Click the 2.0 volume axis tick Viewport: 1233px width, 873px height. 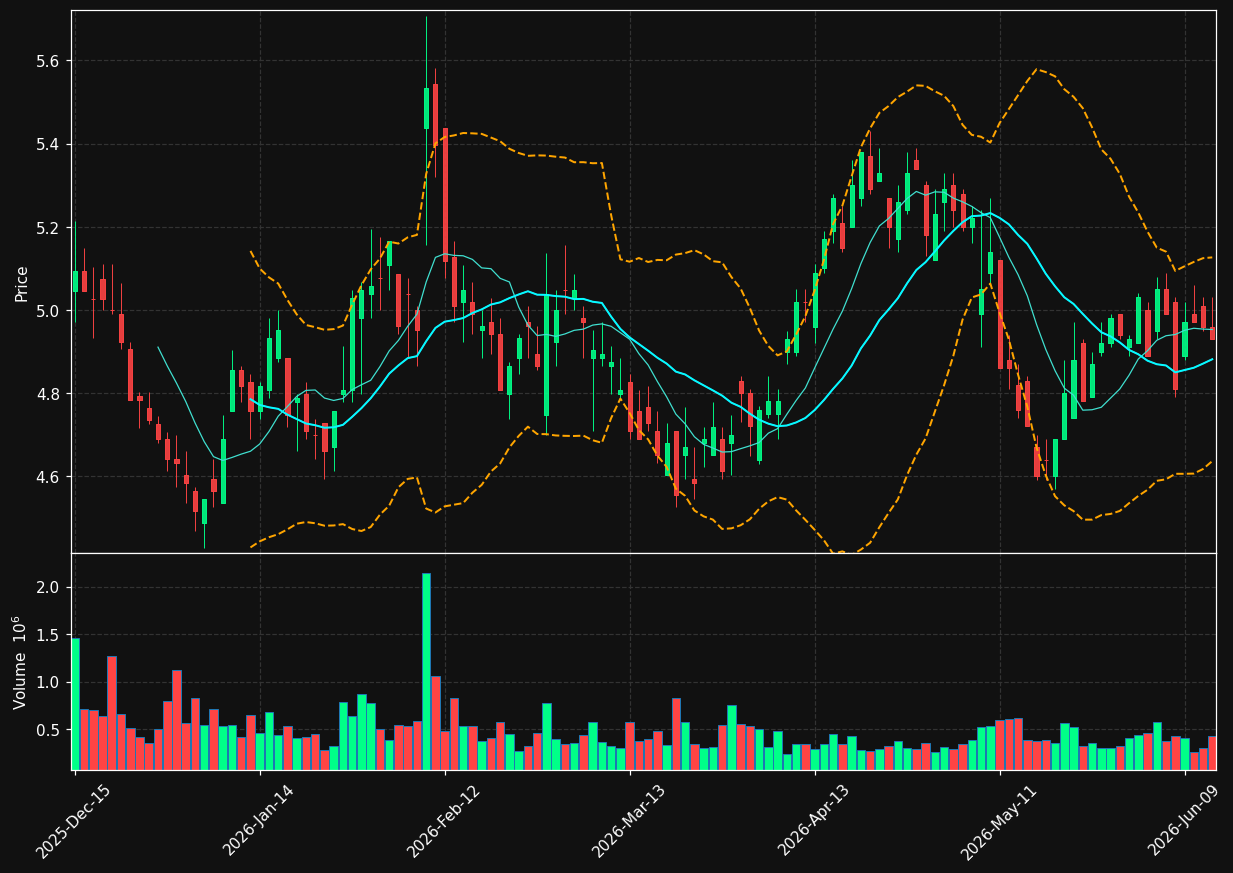click(49, 587)
